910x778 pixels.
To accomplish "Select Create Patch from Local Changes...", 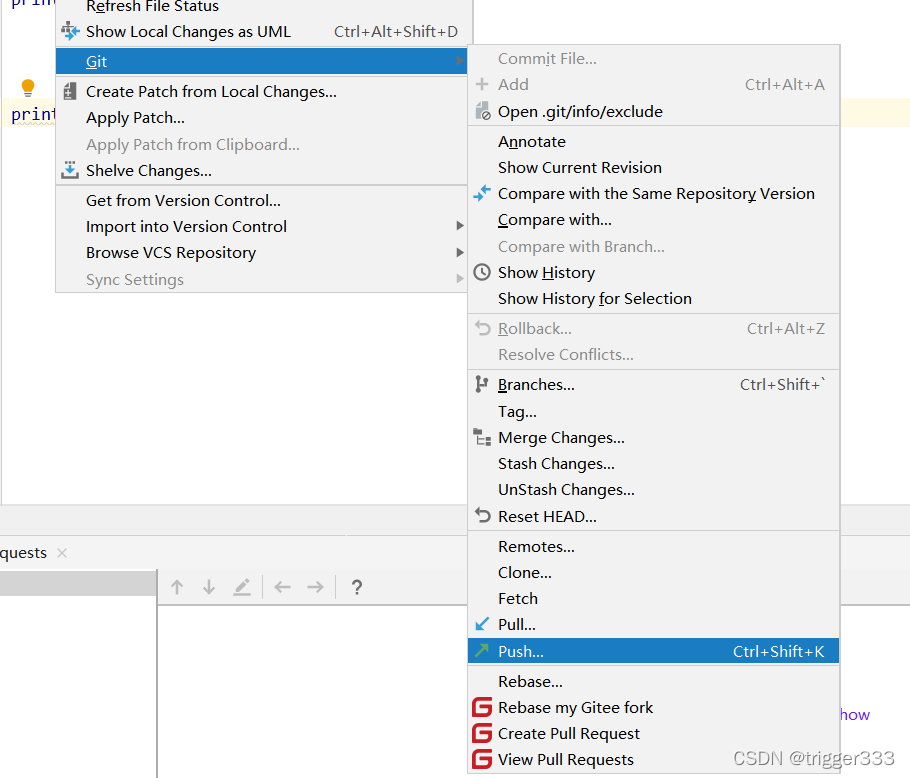I will pyautogui.click(x=261, y=92).
